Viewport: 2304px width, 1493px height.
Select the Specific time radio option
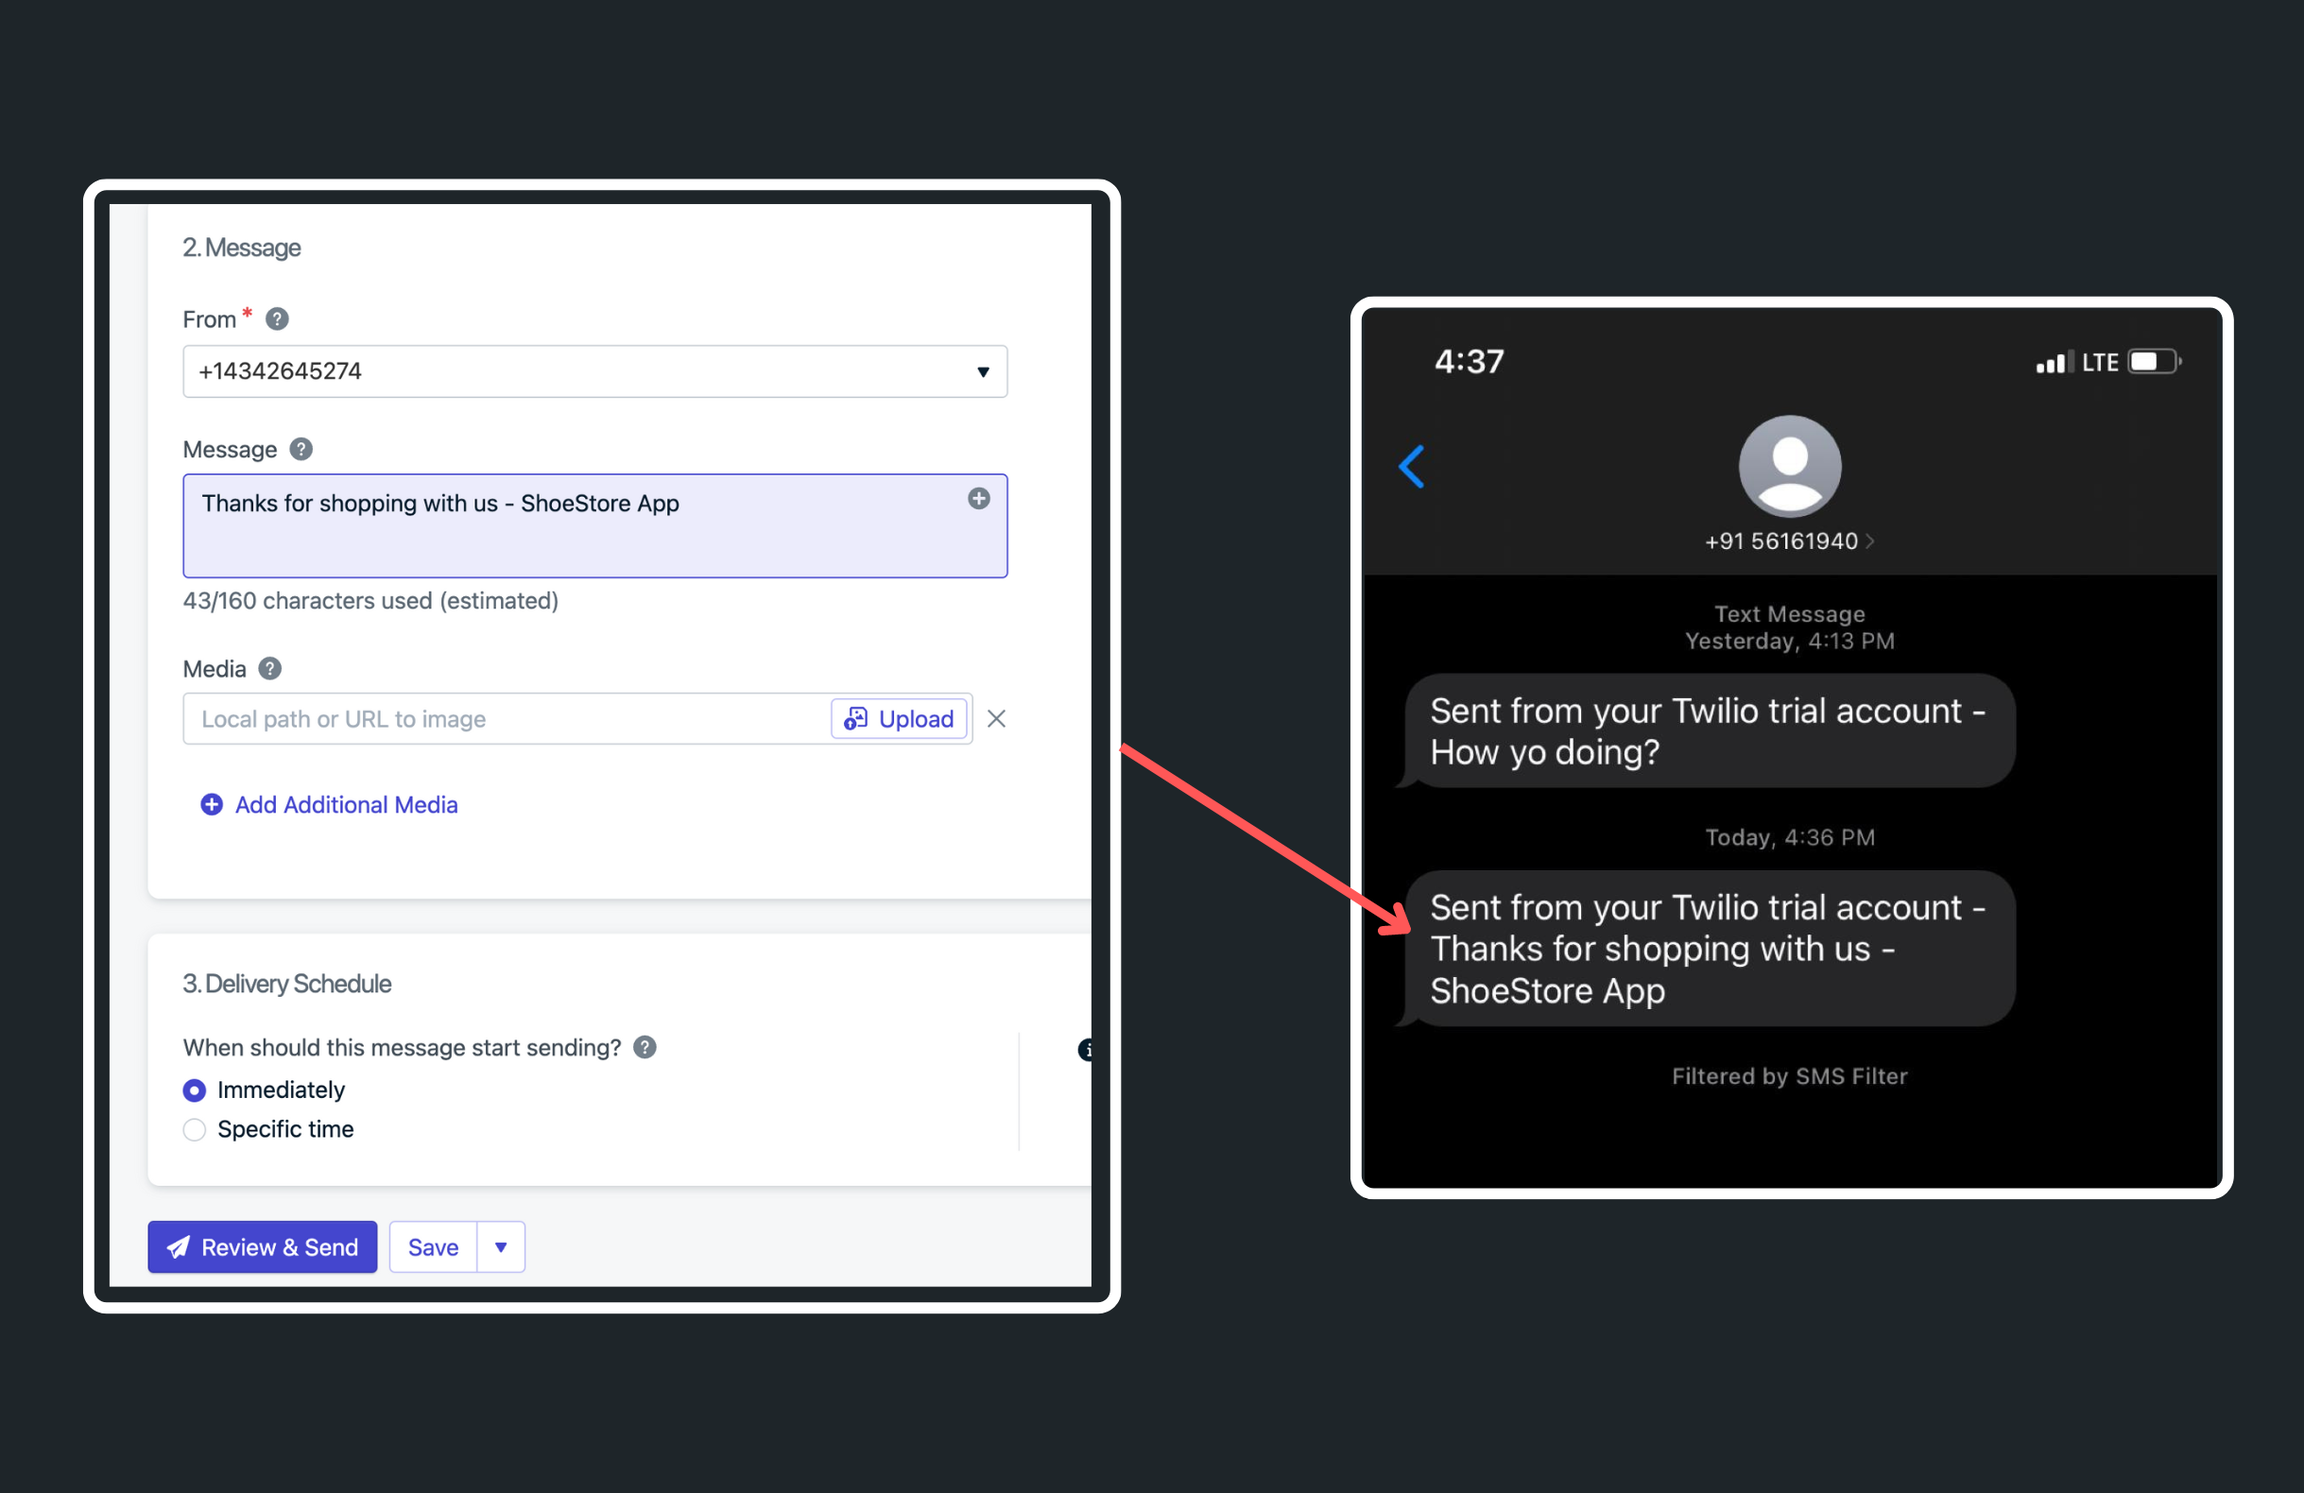[x=195, y=1129]
